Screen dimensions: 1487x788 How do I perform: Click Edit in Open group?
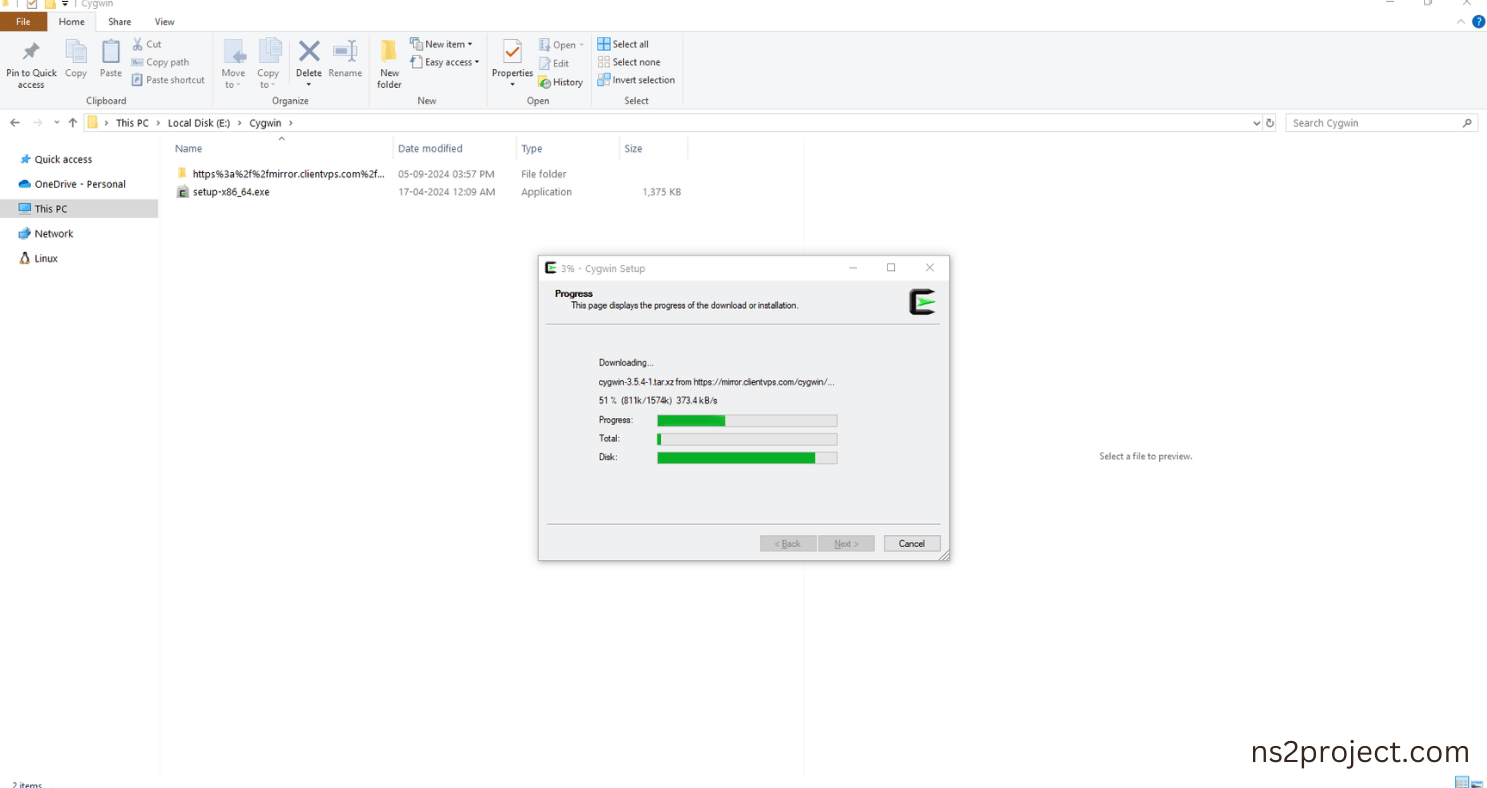[x=554, y=63]
